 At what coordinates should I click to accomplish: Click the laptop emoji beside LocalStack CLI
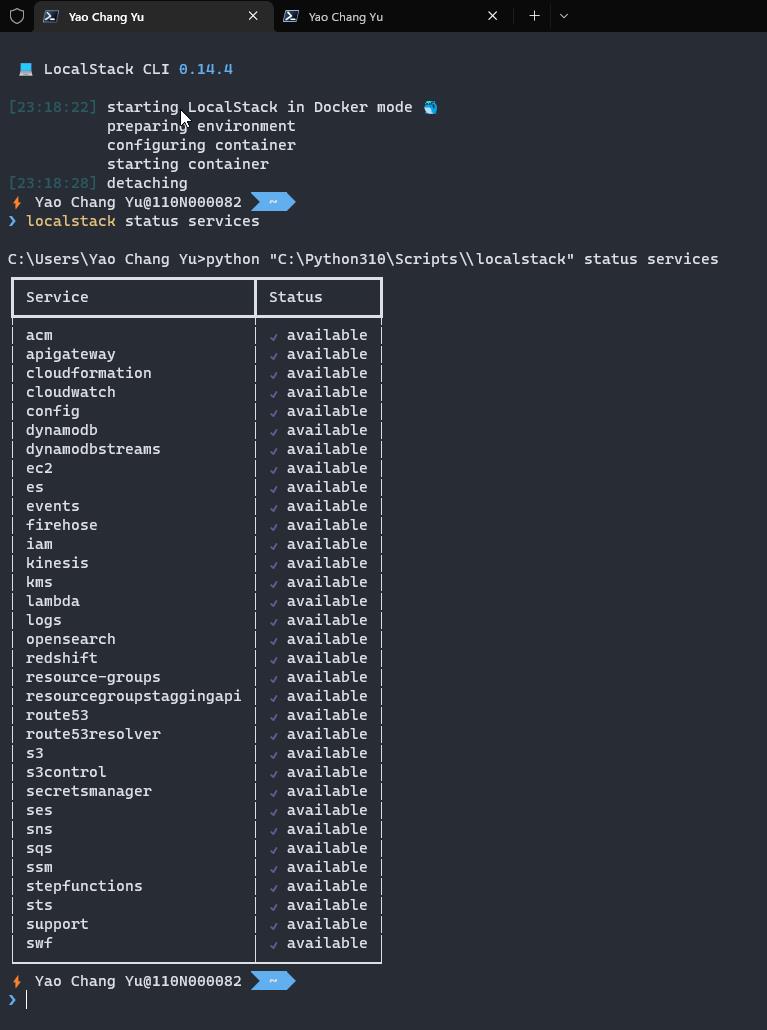[x=25, y=70]
